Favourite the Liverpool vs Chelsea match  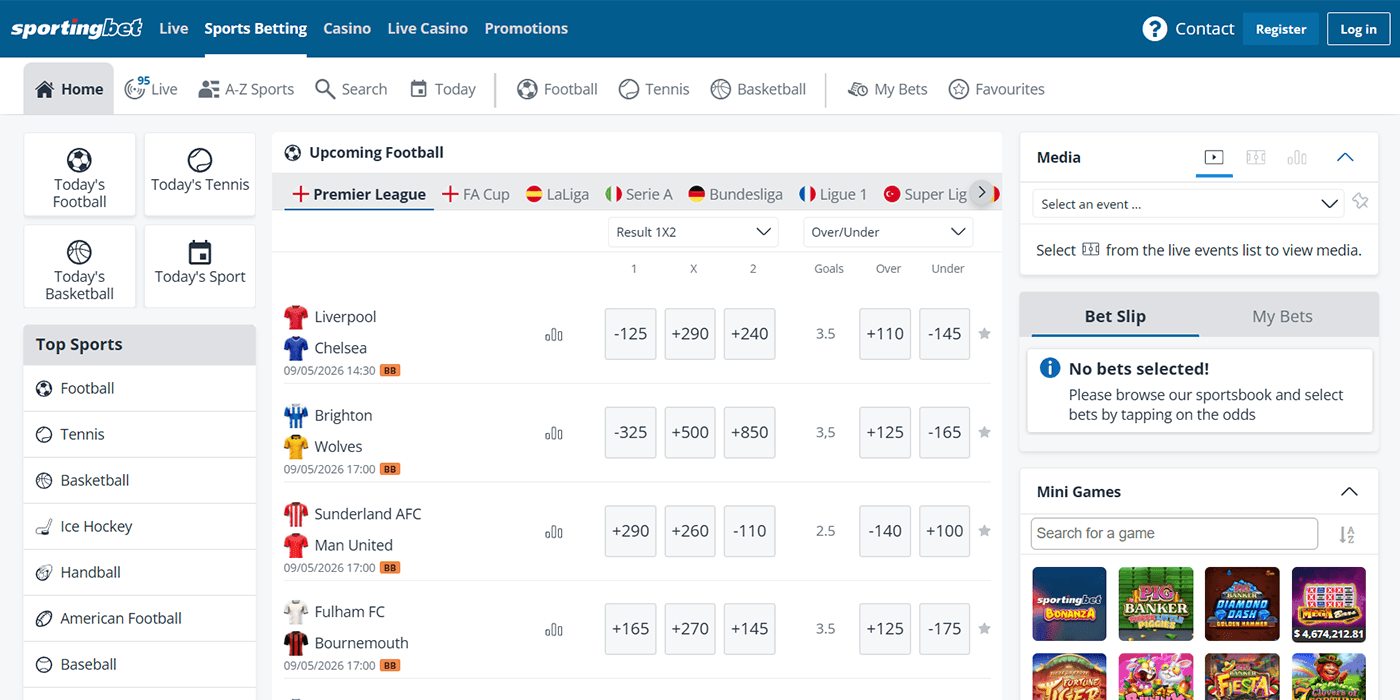coord(984,334)
